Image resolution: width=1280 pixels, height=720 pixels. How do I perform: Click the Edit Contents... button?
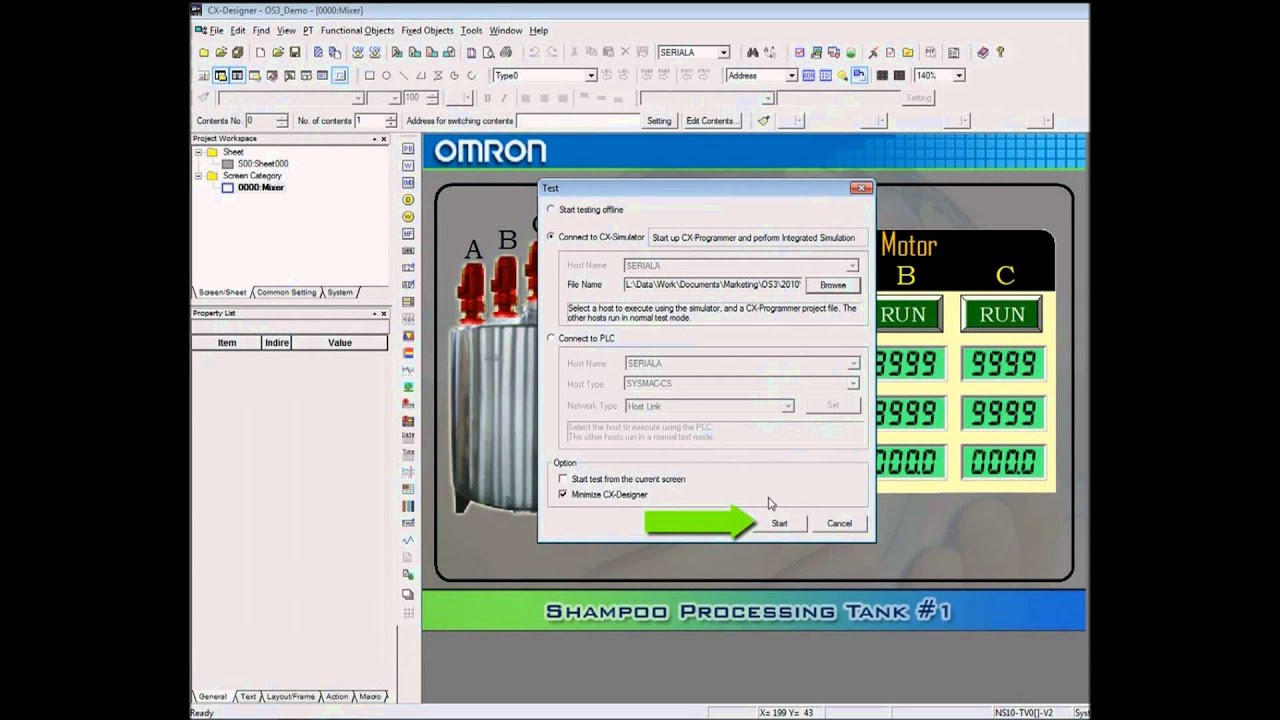click(711, 120)
